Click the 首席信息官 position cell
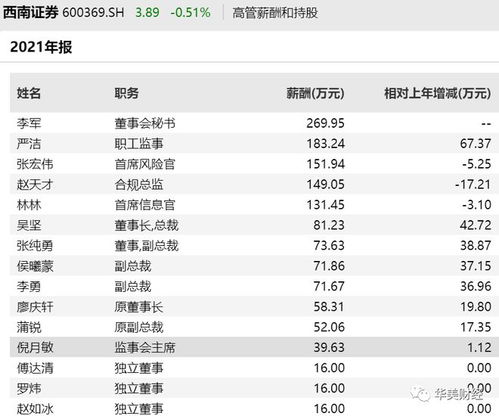This screenshot has height=416, width=499. coord(145,205)
